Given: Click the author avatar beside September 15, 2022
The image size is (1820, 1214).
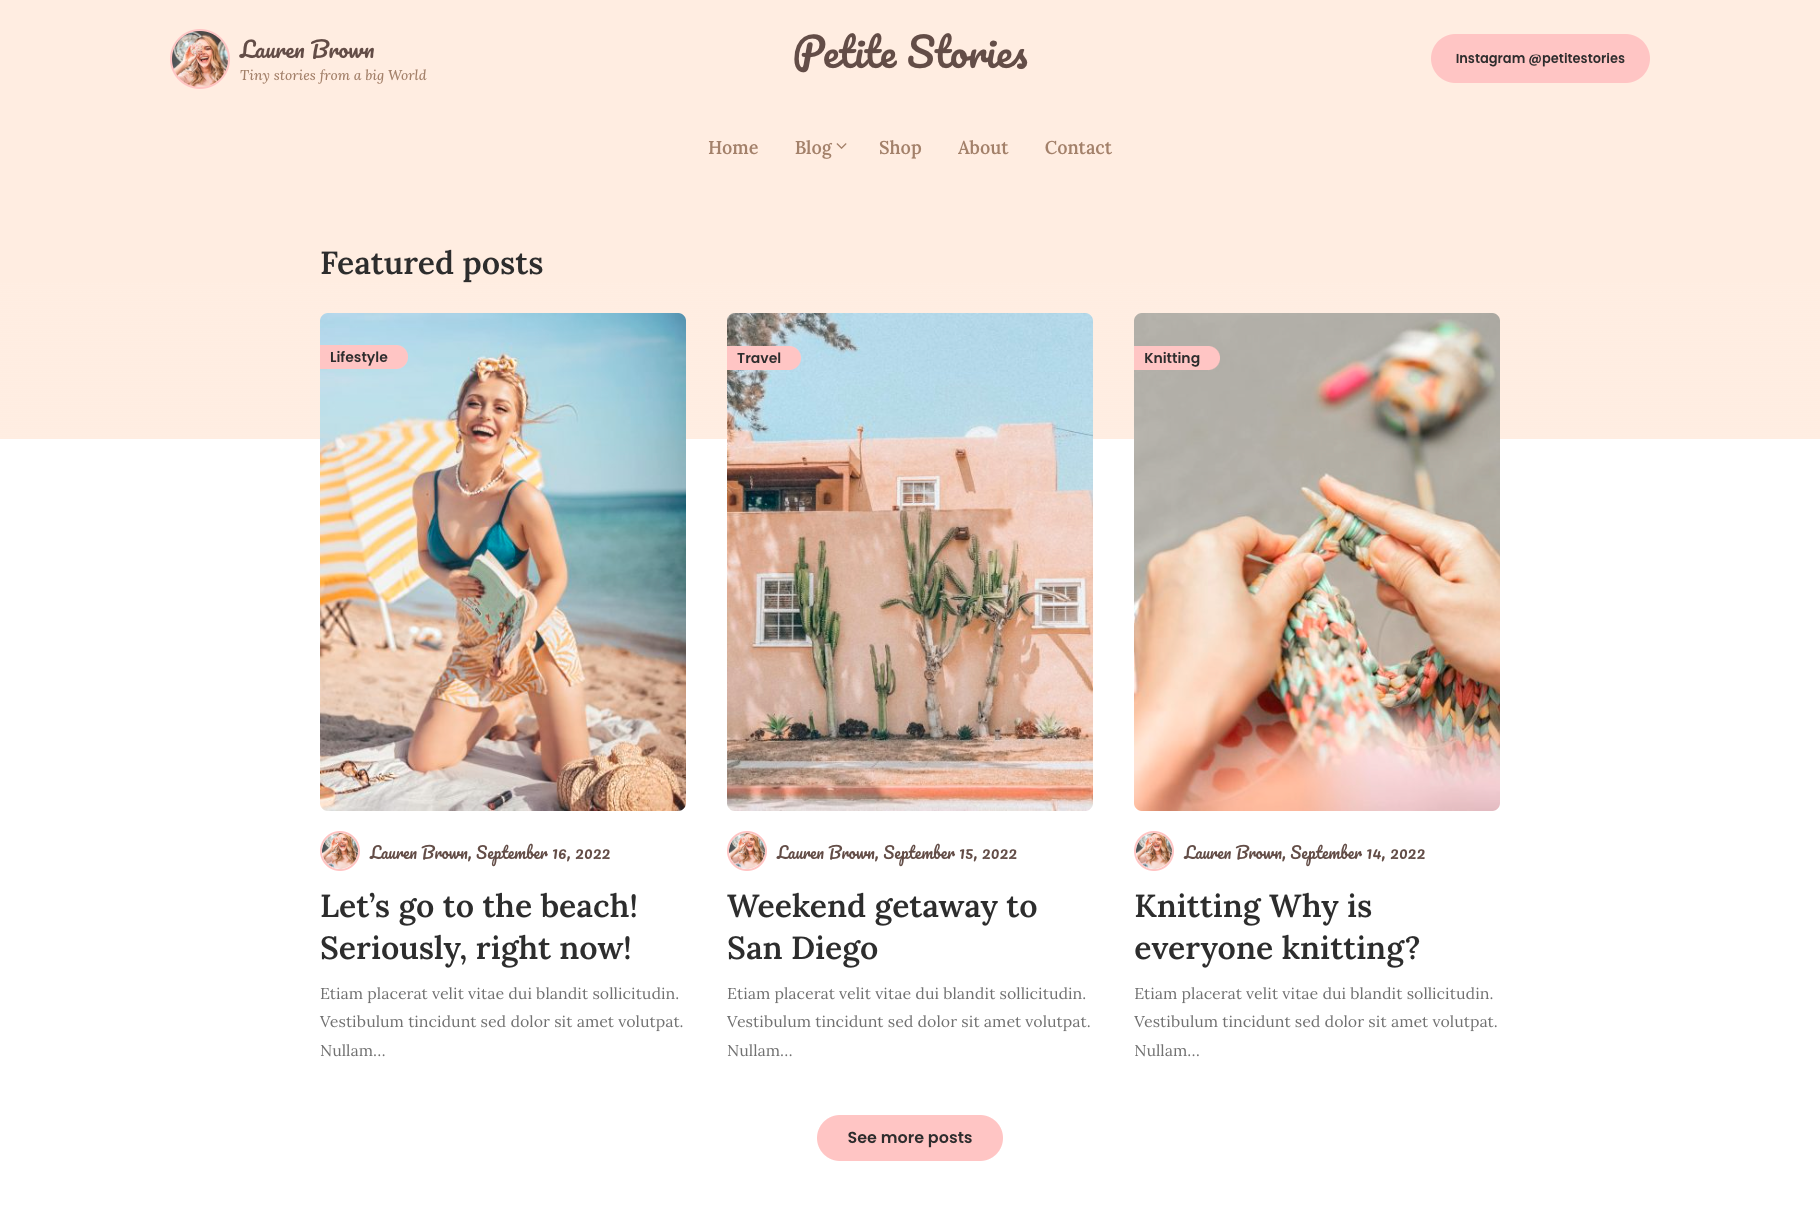Looking at the screenshot, I should click(x=747, y=851).
